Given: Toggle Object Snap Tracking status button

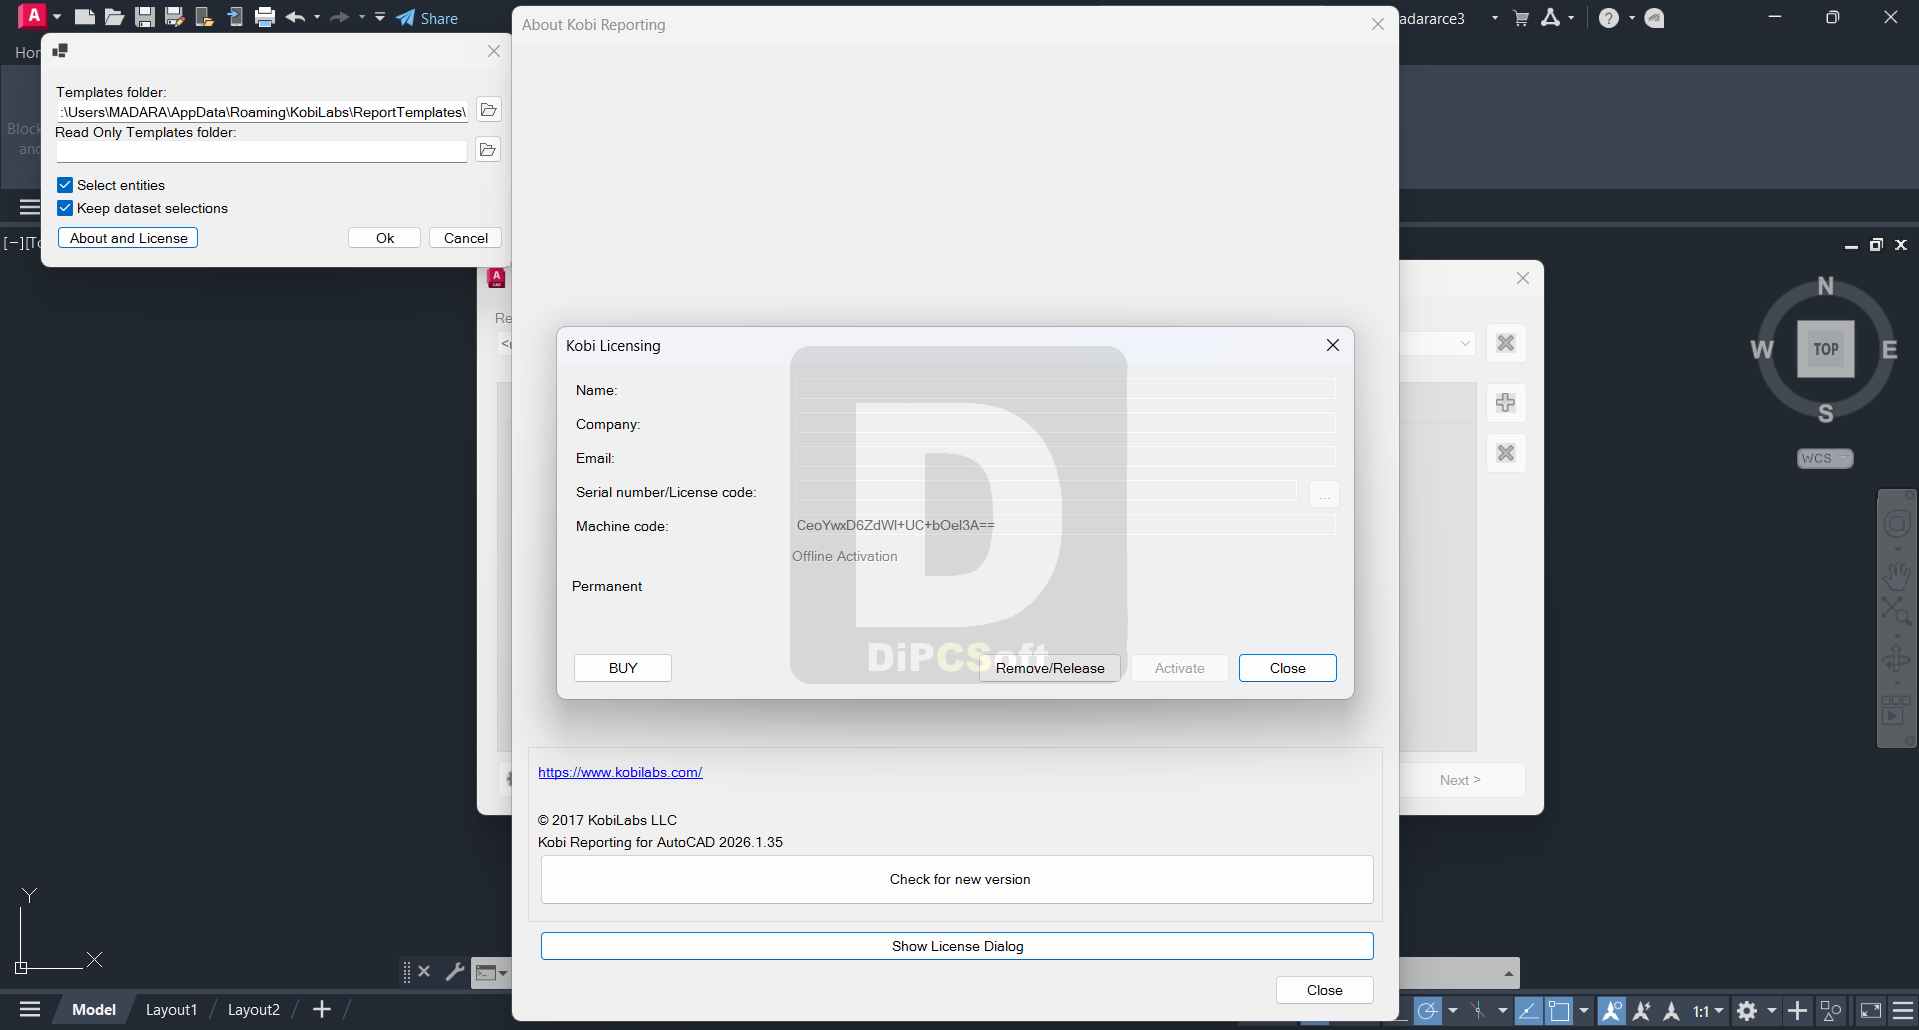Looking at the screenshot, I should [1529, 1011].
